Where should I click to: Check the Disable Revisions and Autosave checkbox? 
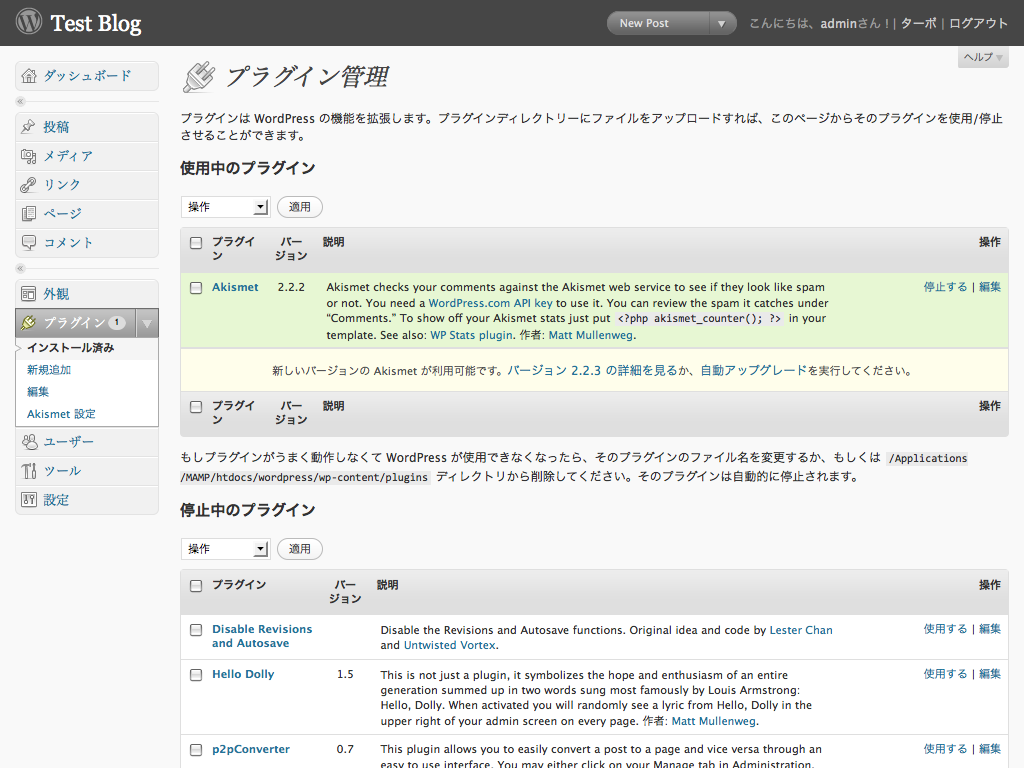point(196,630)
